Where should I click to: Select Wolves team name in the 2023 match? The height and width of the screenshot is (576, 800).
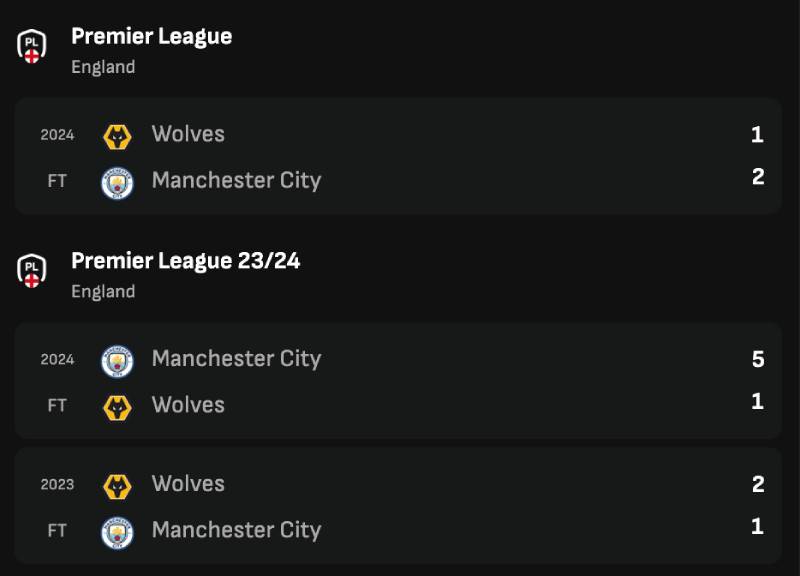(188, 484)
